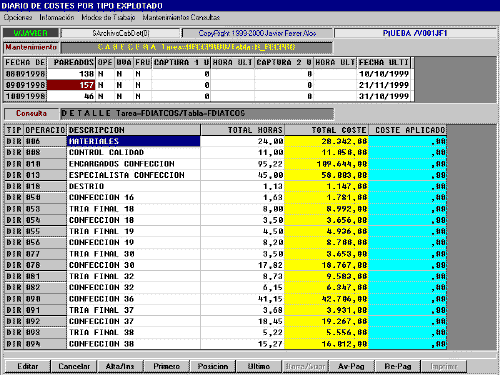Click total horas value 95,22
The width and height of the screenshot is (500, 375).
tap(242, 164)
